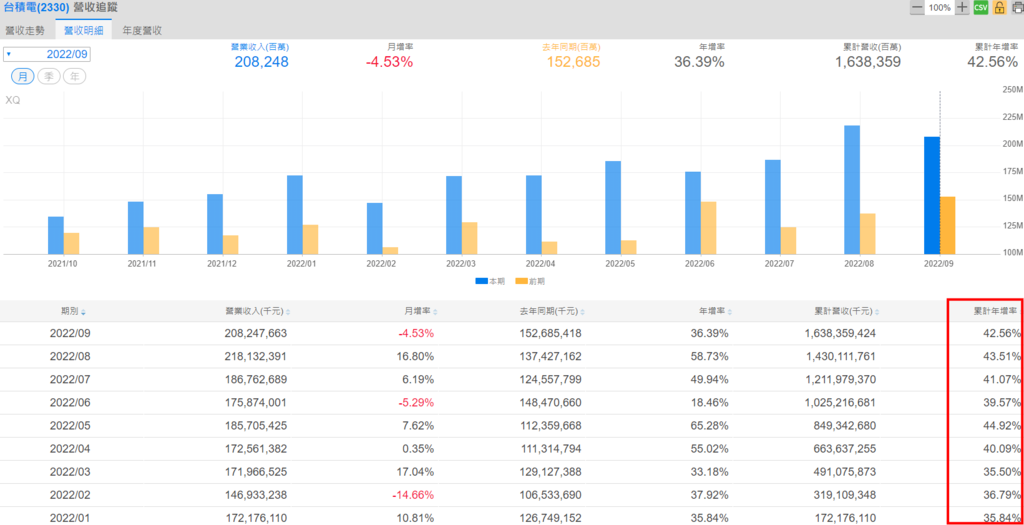
Task: Select the 營收明細 tab
Action: 84,30
